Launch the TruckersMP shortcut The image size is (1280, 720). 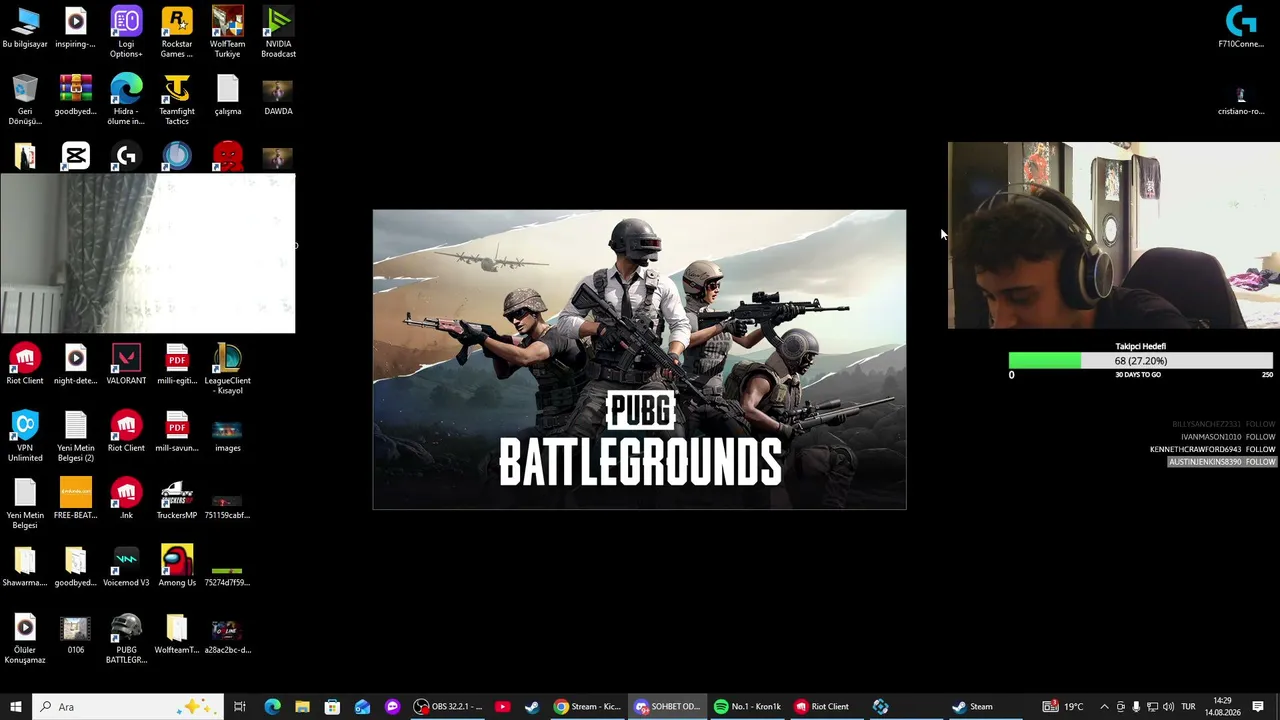pyautogui.click(x=177, y=500)
